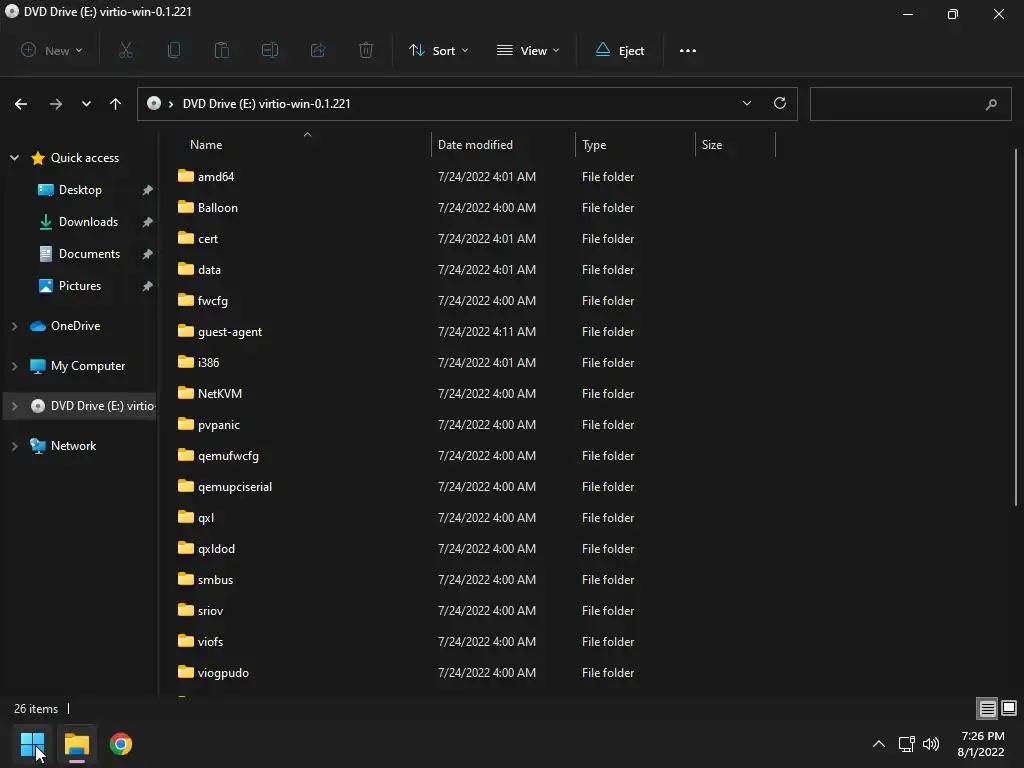The height and width of the screenshot is (768, 1024).
Task: Eject the DVD drive
Action: (620, 50)
